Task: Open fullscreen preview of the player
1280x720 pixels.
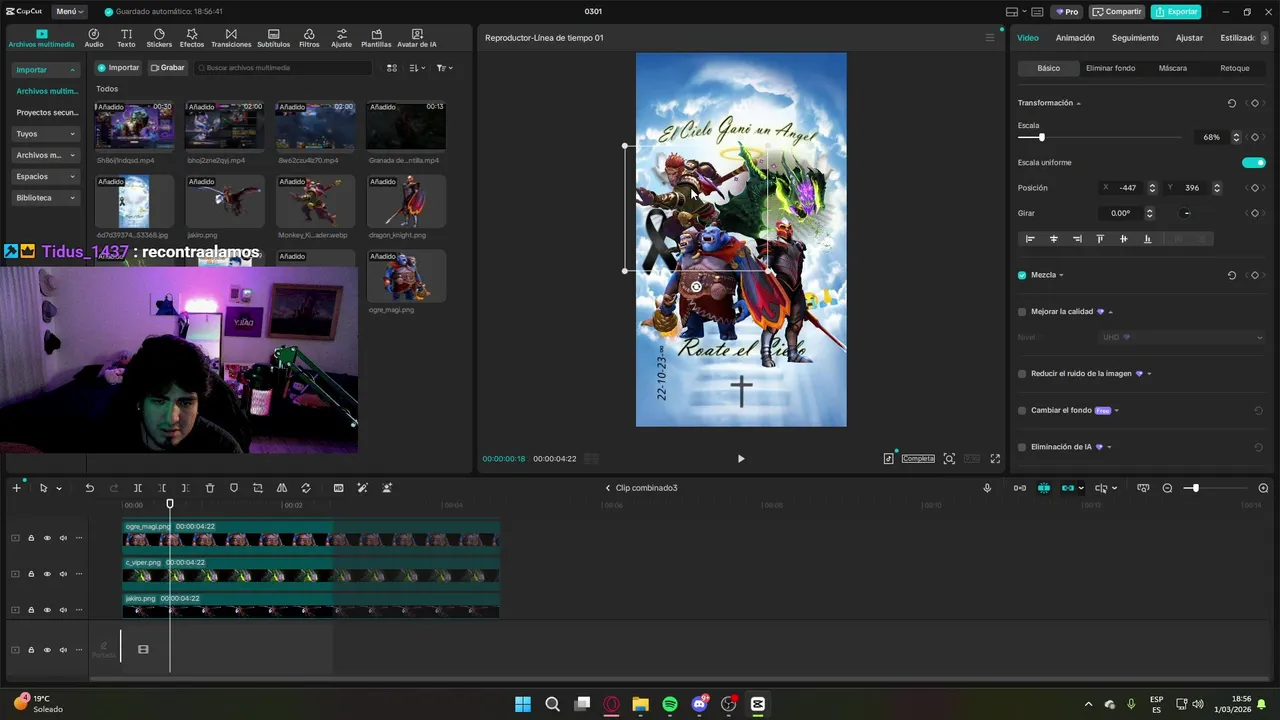Action: [995, 459]
